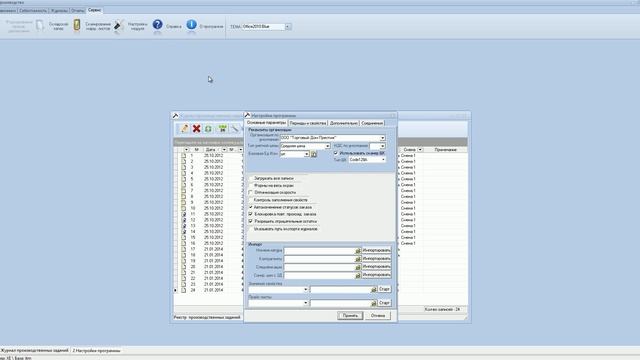The height and width of the screenshot is (360, 640).
Task: Open the Справка help icon
Action: (158, 25)
